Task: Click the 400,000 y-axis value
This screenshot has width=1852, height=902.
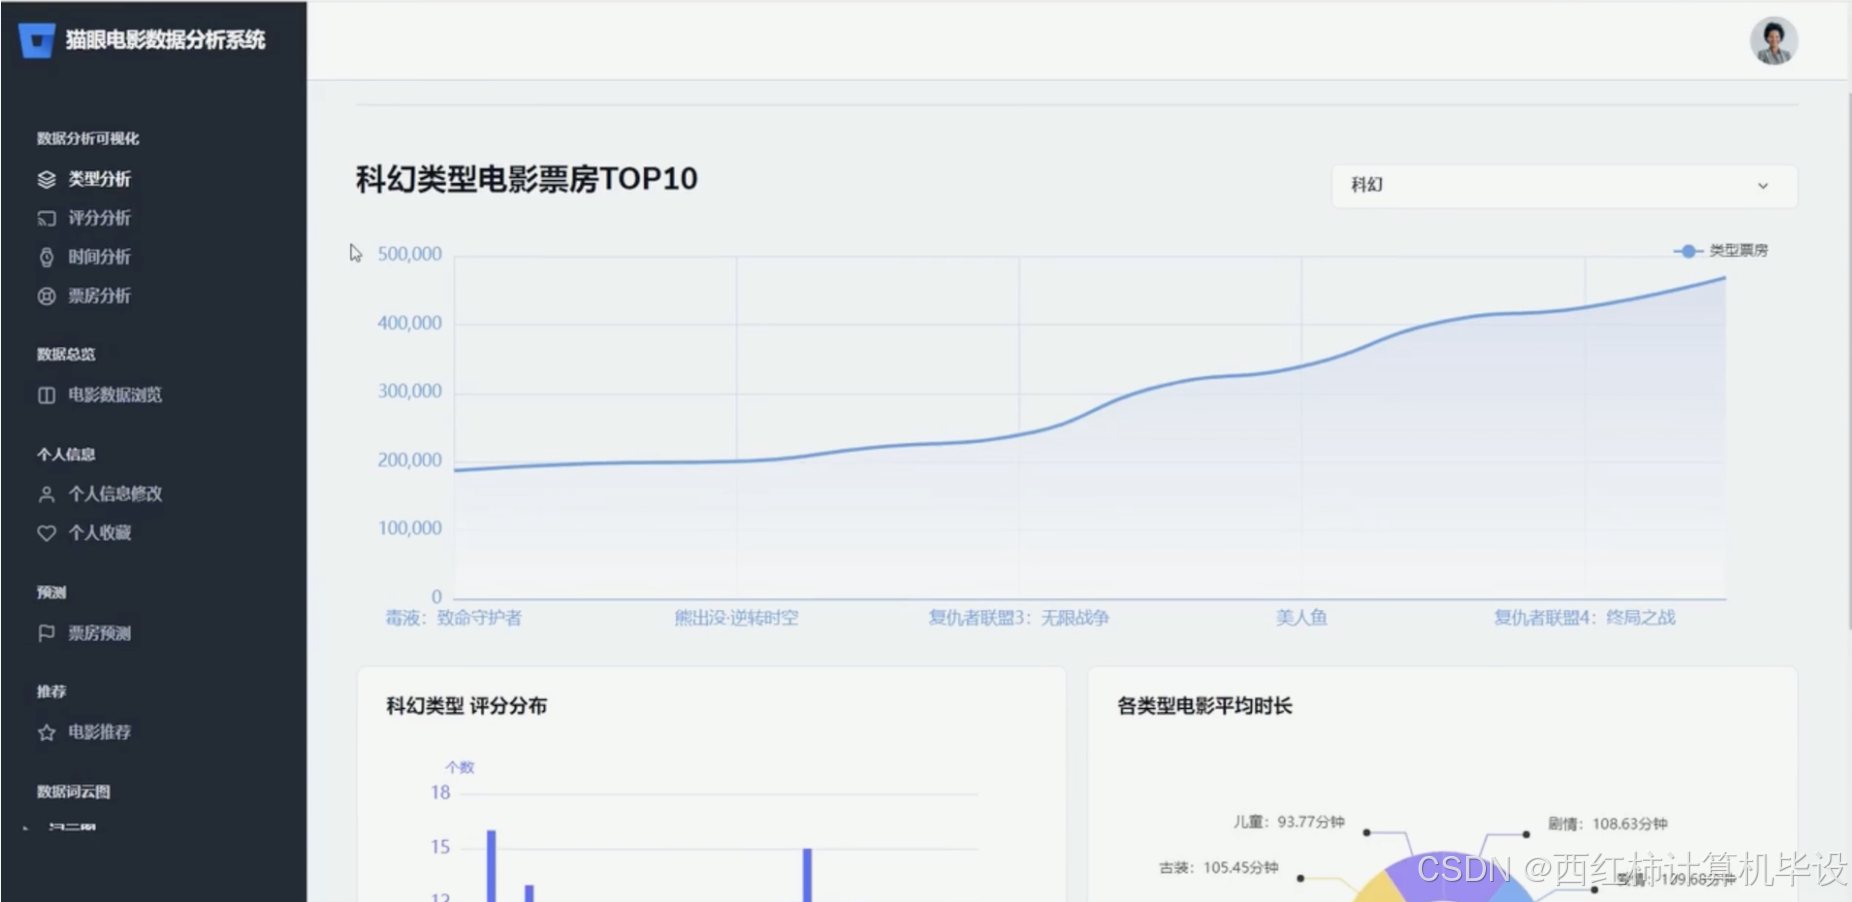Action: 409,323
